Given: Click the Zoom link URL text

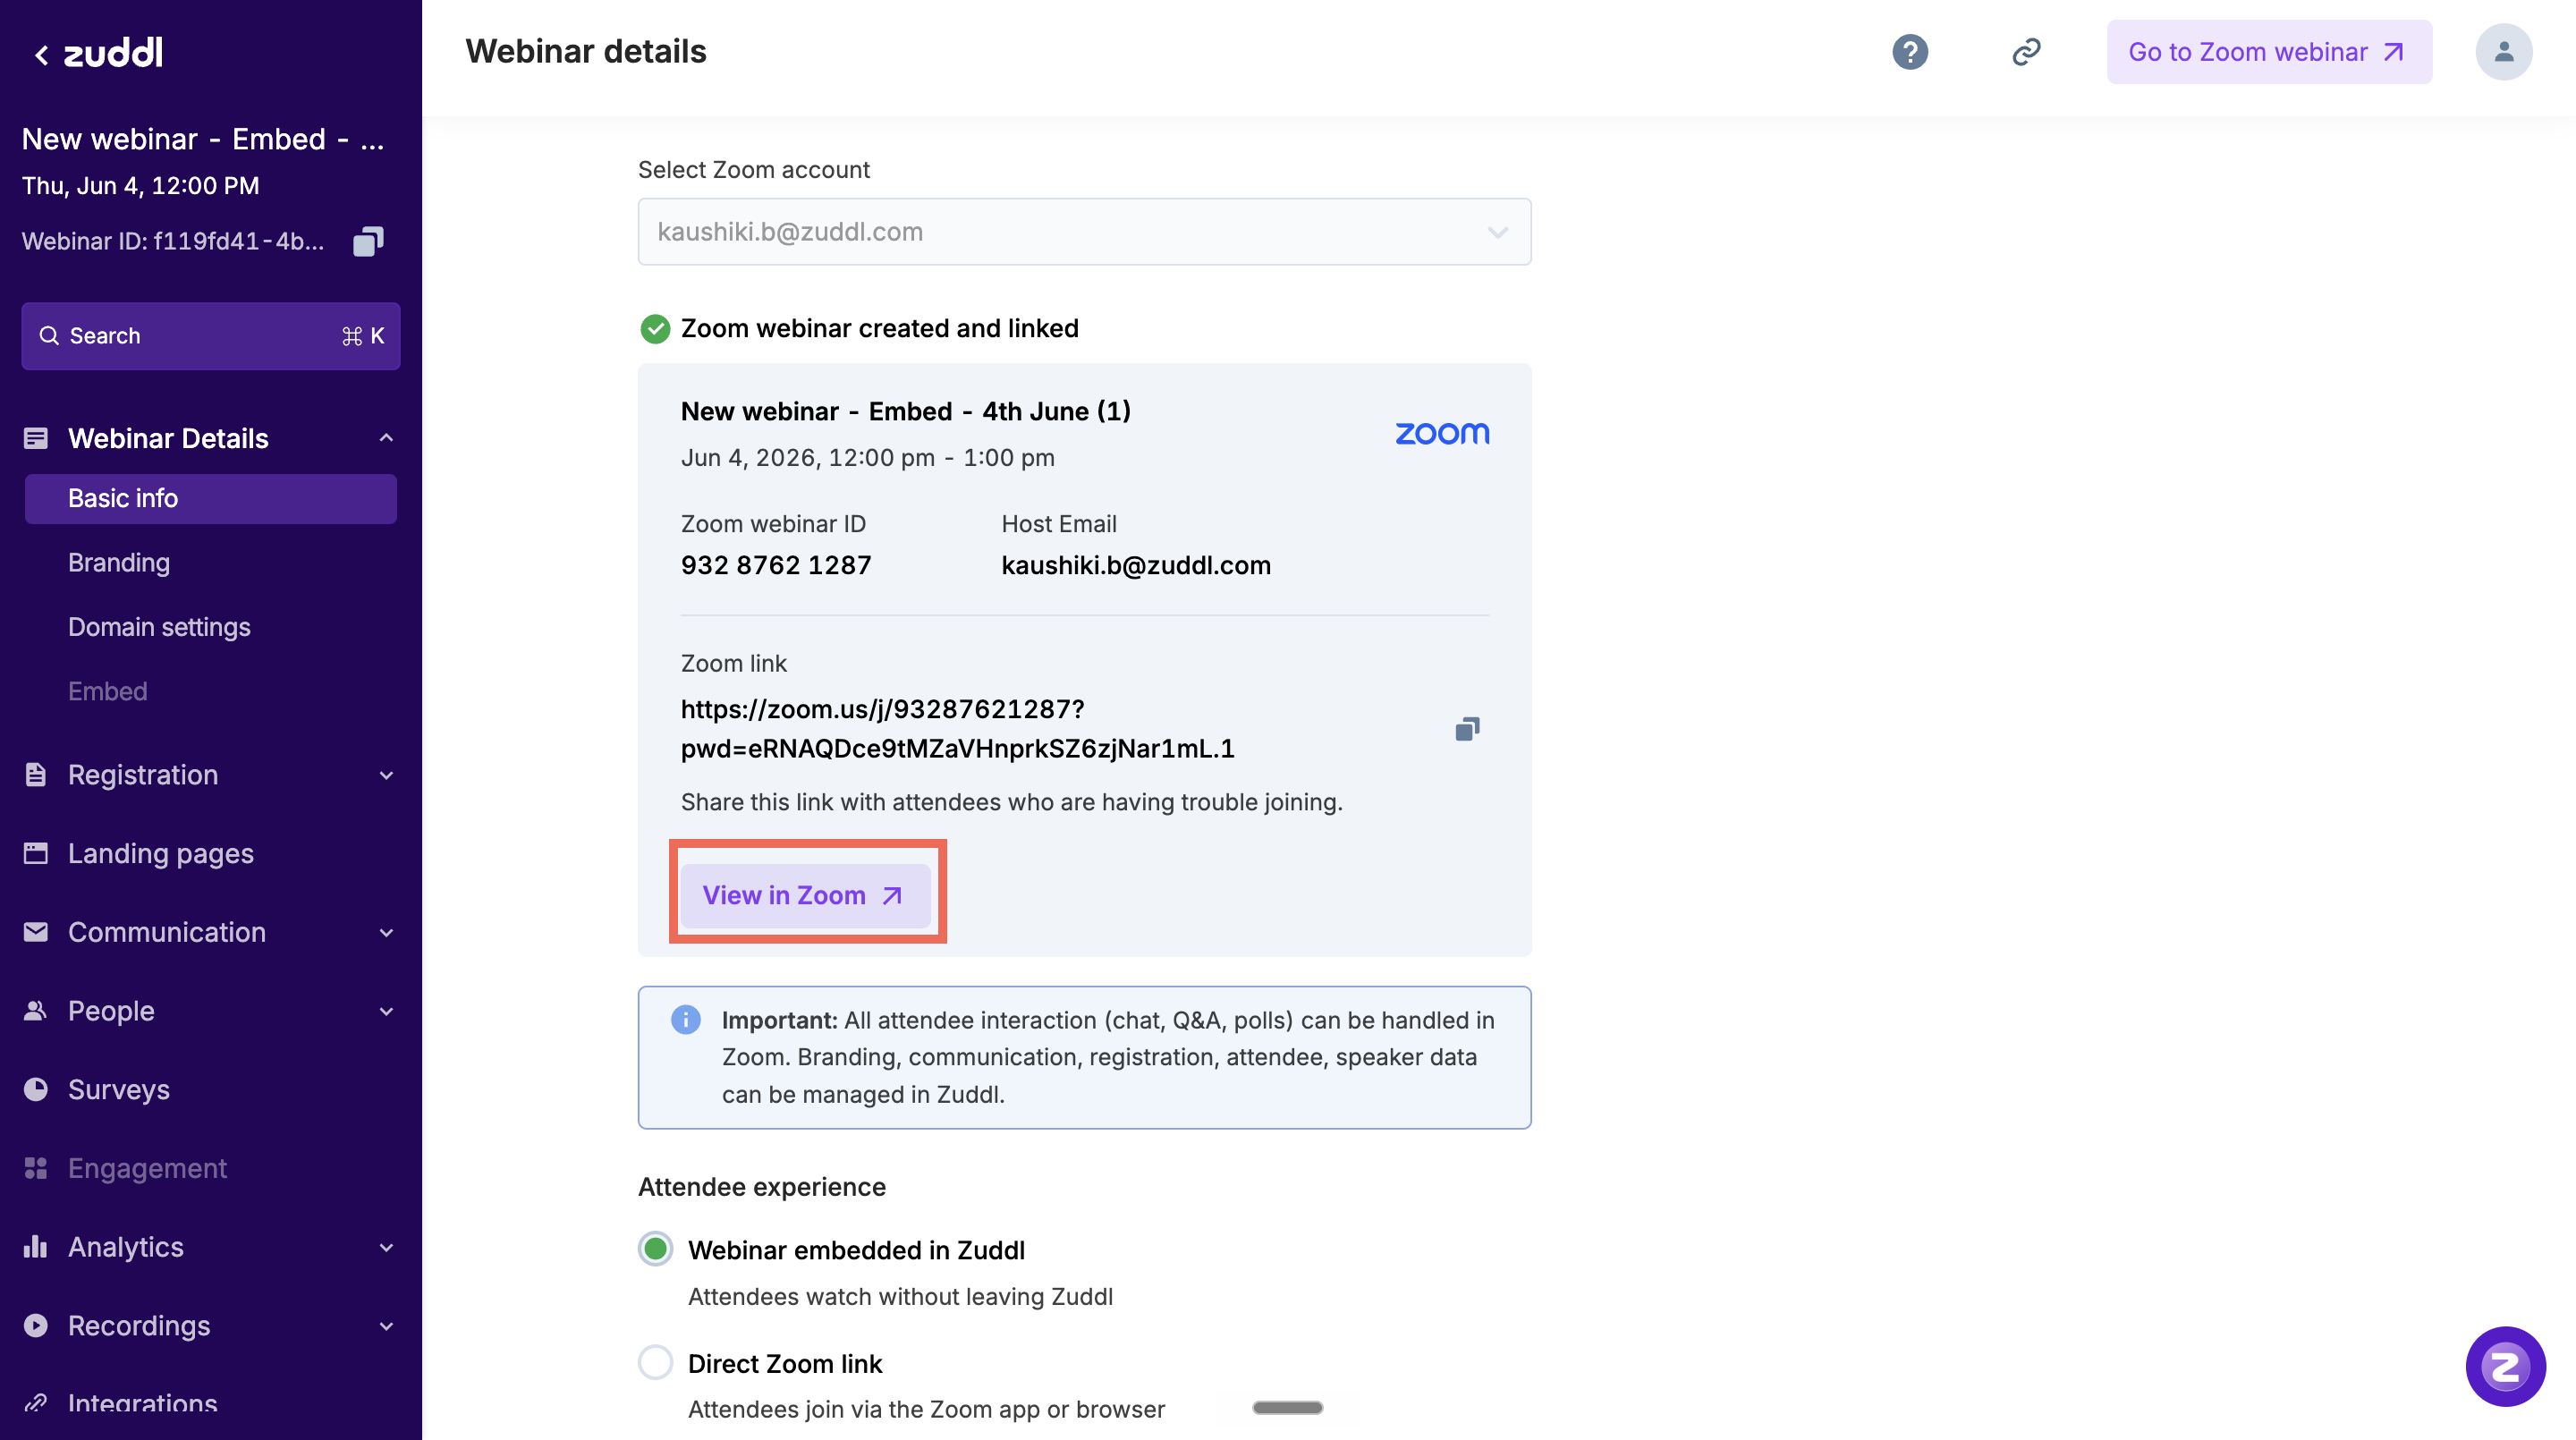Looking at the screenshot, I should [x=957, y=728].
